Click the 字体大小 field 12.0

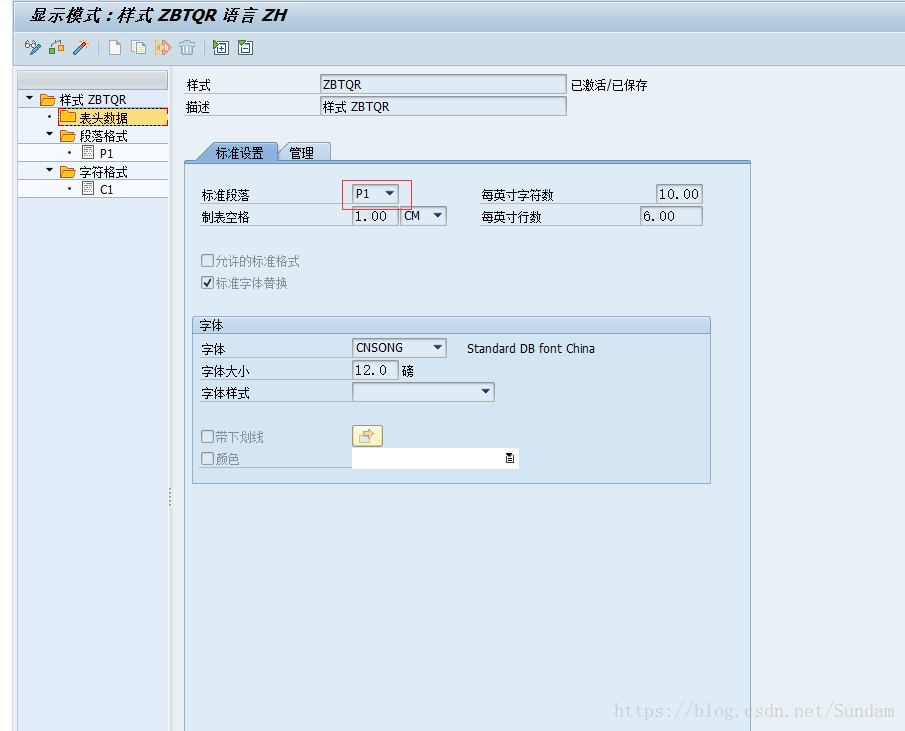pyautogui.click(x=375, y=370)
